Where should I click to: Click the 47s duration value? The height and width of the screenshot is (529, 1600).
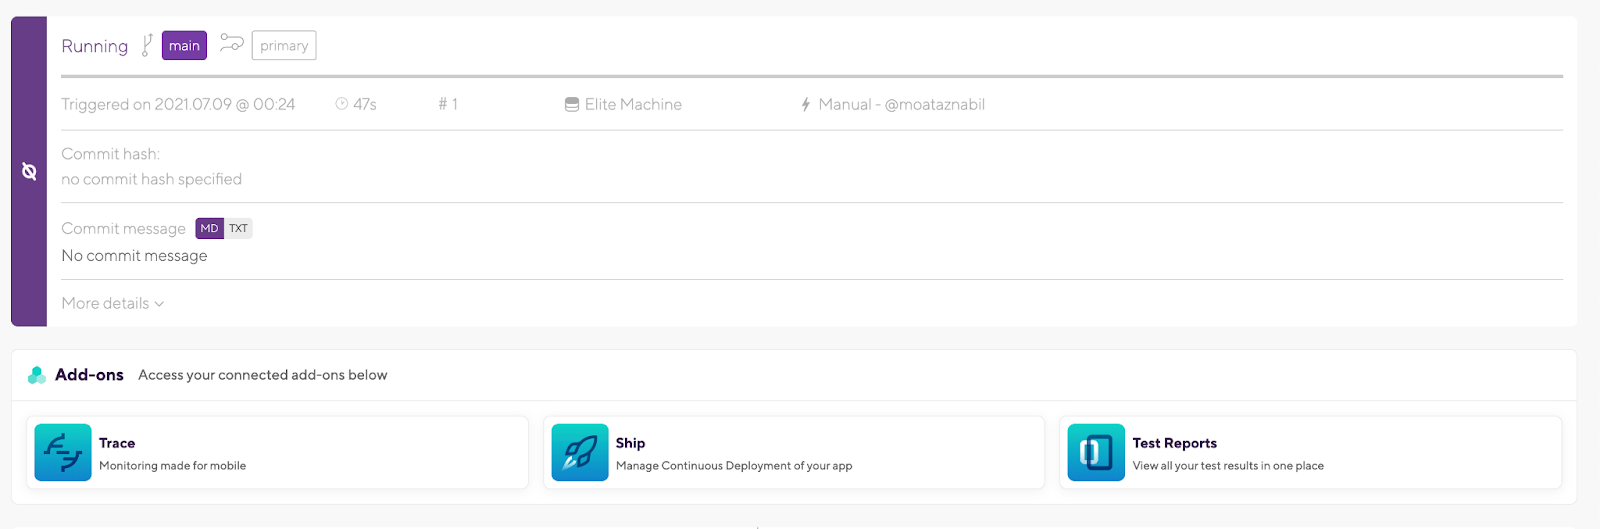(x=365, y=104)
